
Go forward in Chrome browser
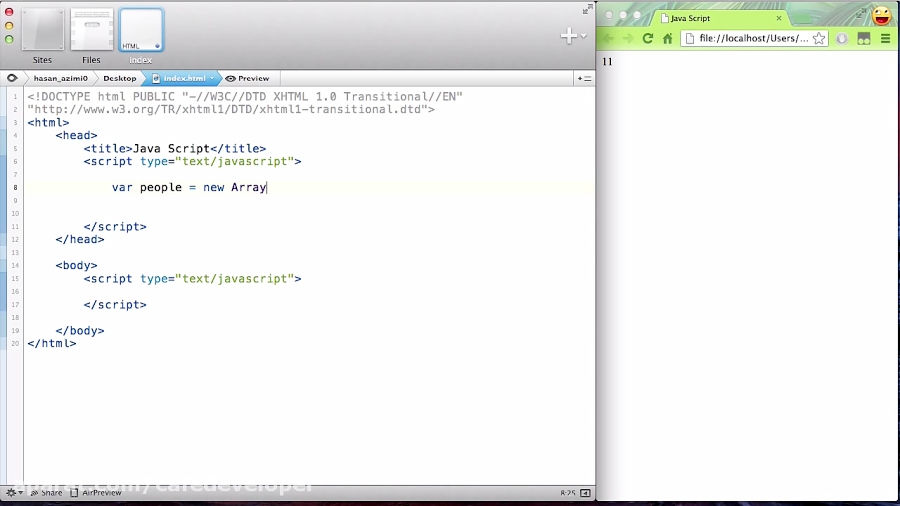tap(628, 38)
